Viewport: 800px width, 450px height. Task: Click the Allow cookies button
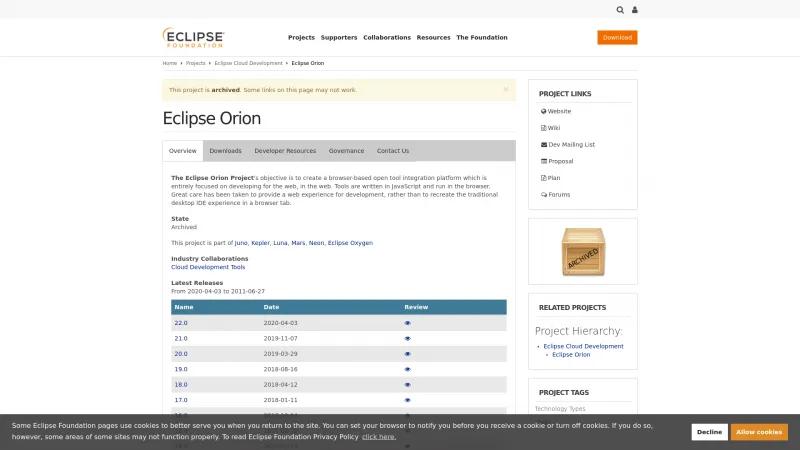click(x=759, y=432)
